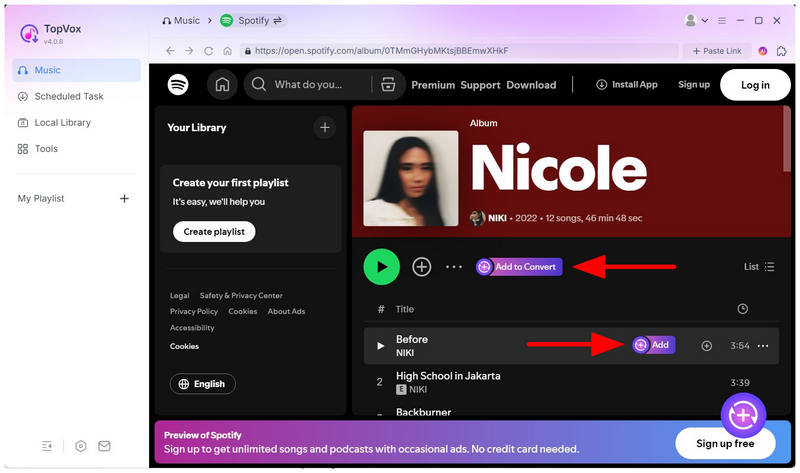Click the home icon in address toolbar
Image resolution: width=800 pixels, height=473 pixels.
pyautogui.click(x=228, y=51)
